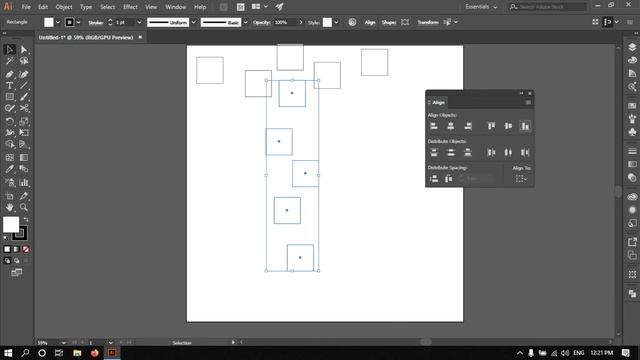This screenshot has height=360, width=640.
Task: Open the Effect menu
Action: (130, 7)
